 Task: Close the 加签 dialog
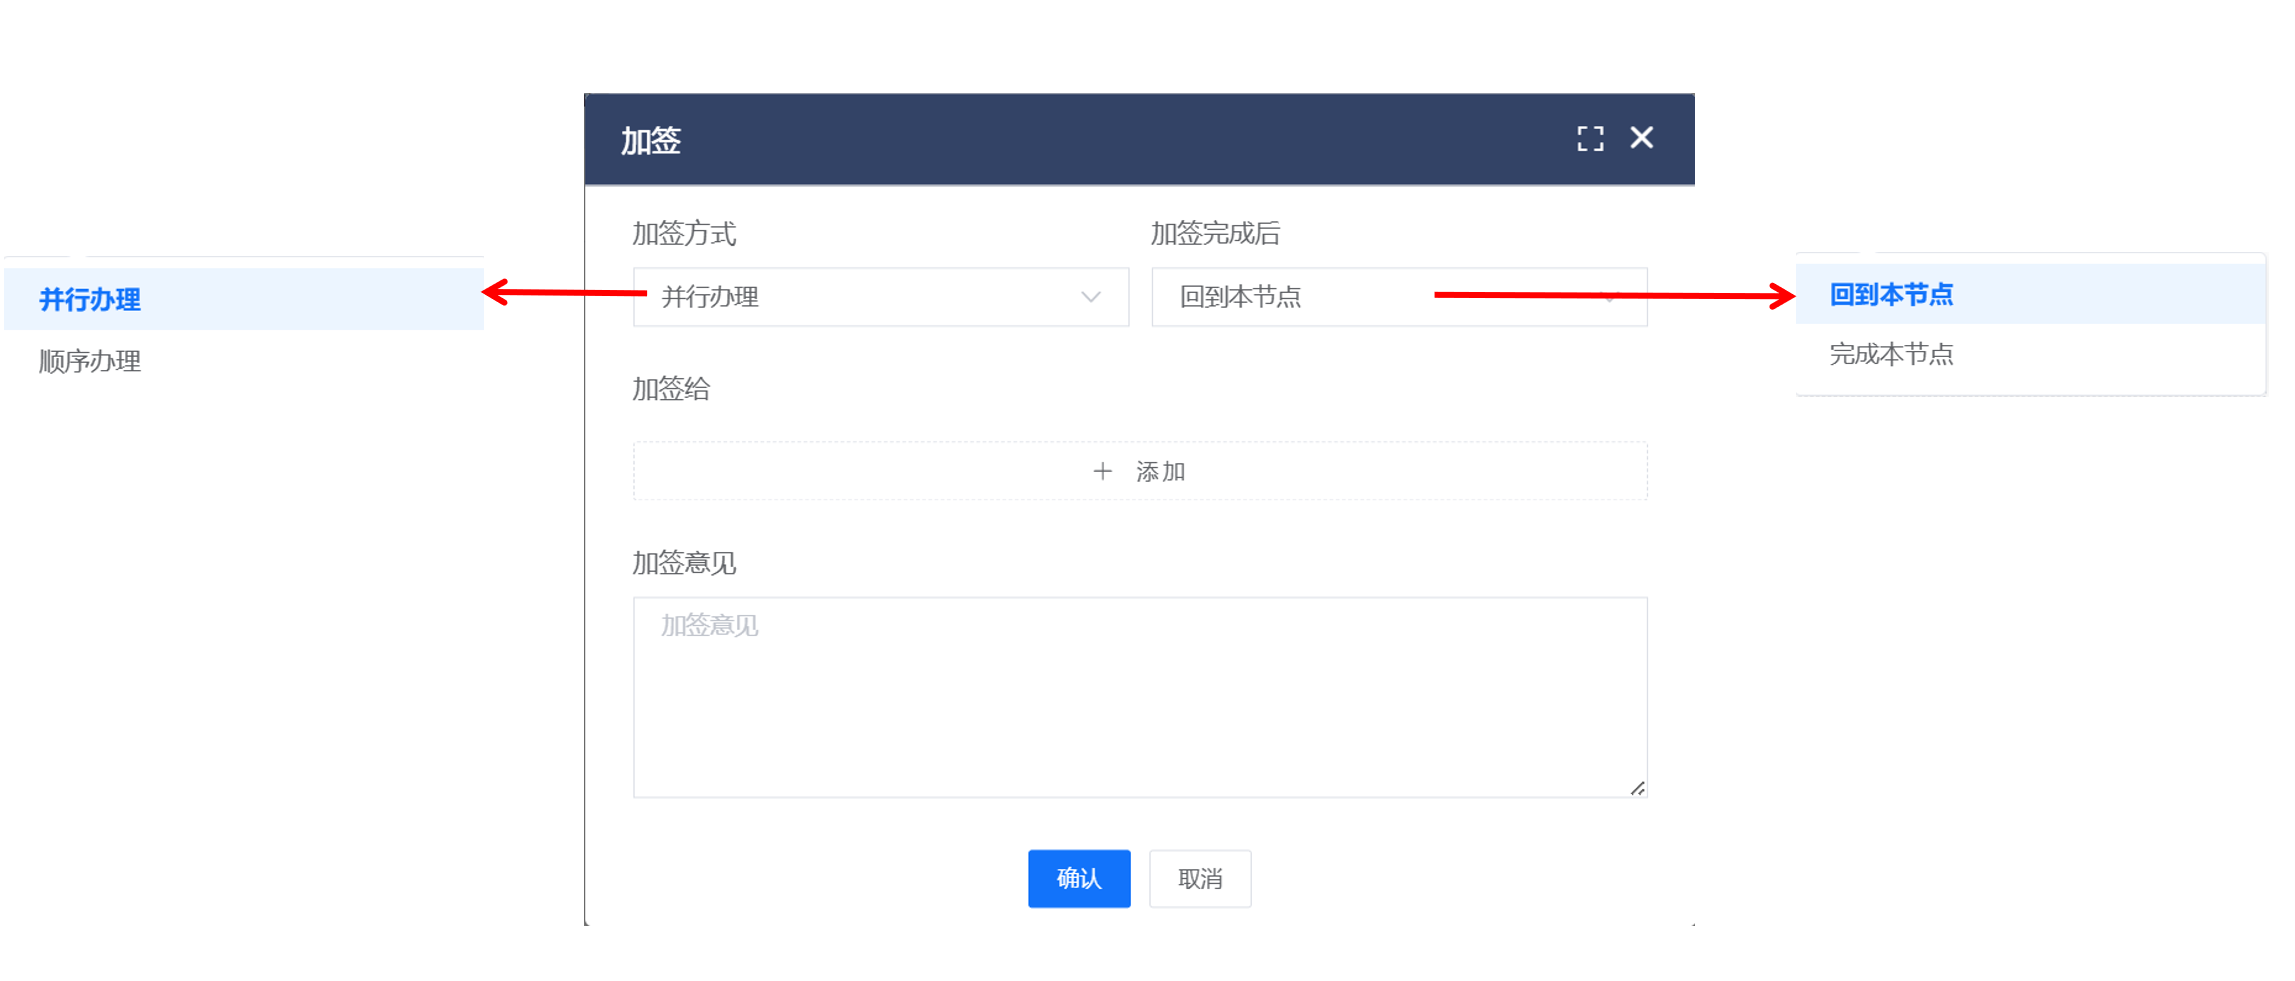[x=1641, y=138]
